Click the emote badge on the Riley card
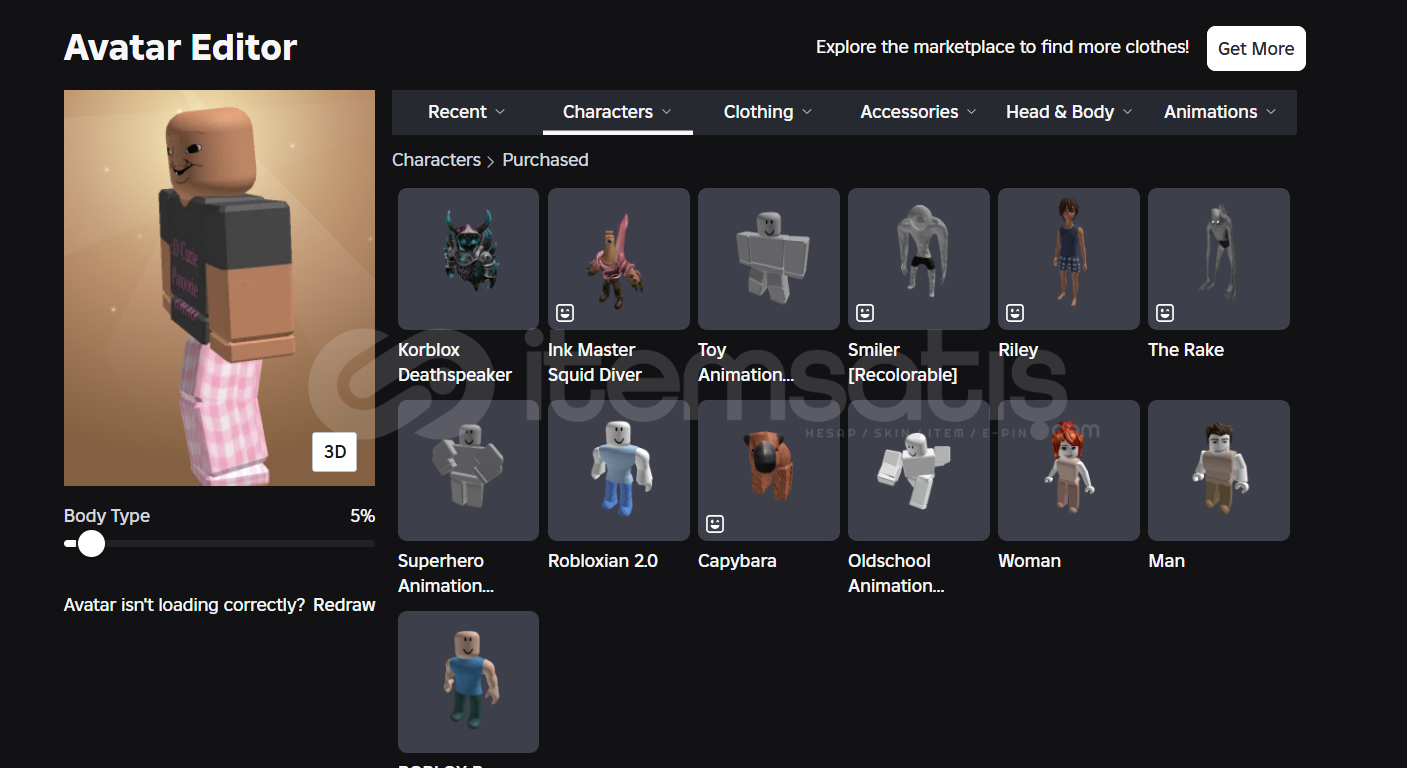 pos(1015,313)
